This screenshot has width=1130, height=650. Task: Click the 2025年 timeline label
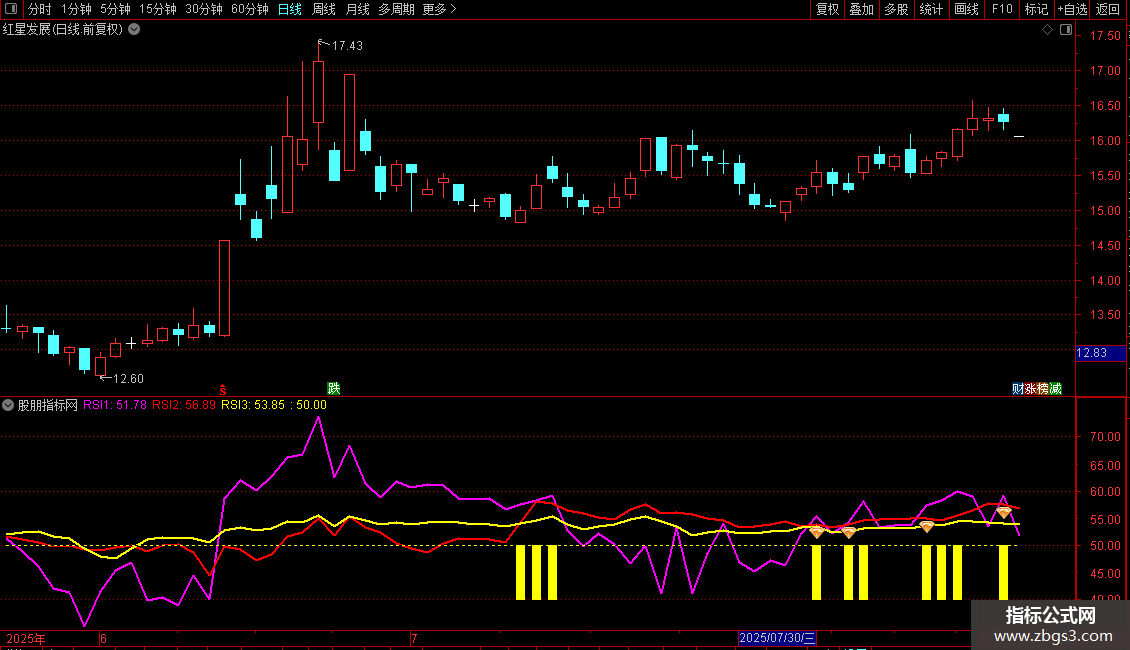pos(26,638)
